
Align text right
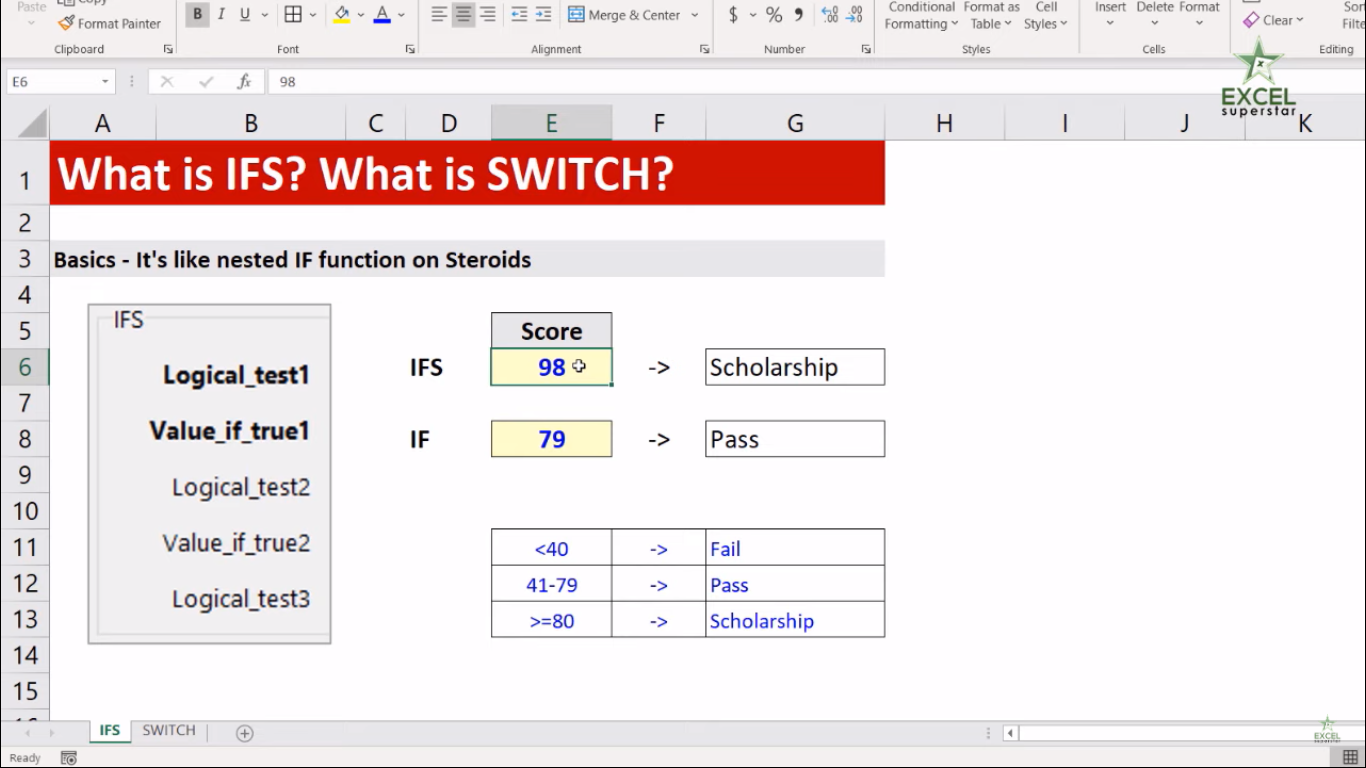pos(487,14)
